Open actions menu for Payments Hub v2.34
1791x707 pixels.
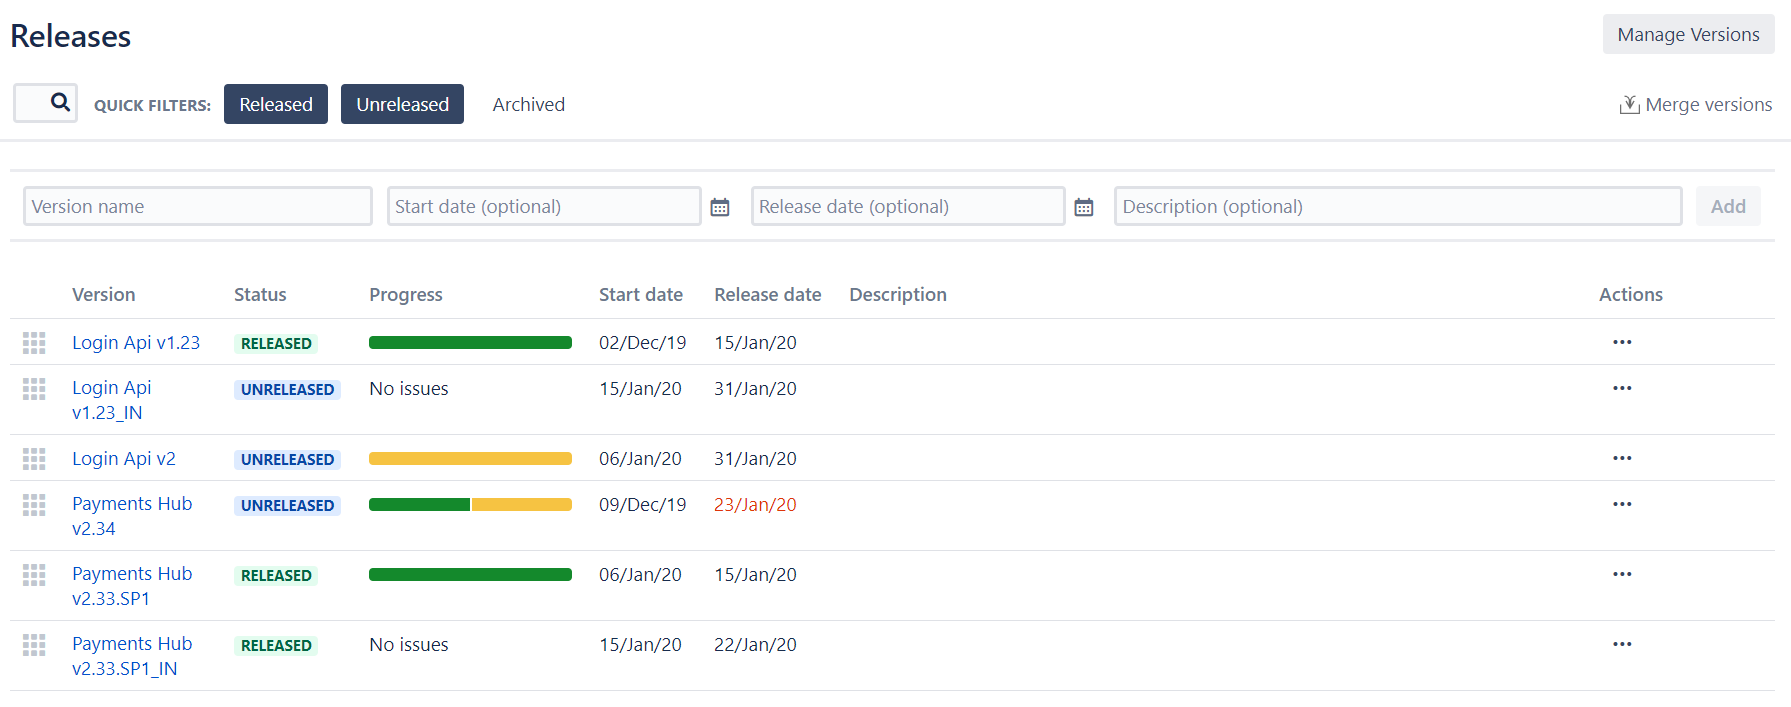[x=1622, y=504]
